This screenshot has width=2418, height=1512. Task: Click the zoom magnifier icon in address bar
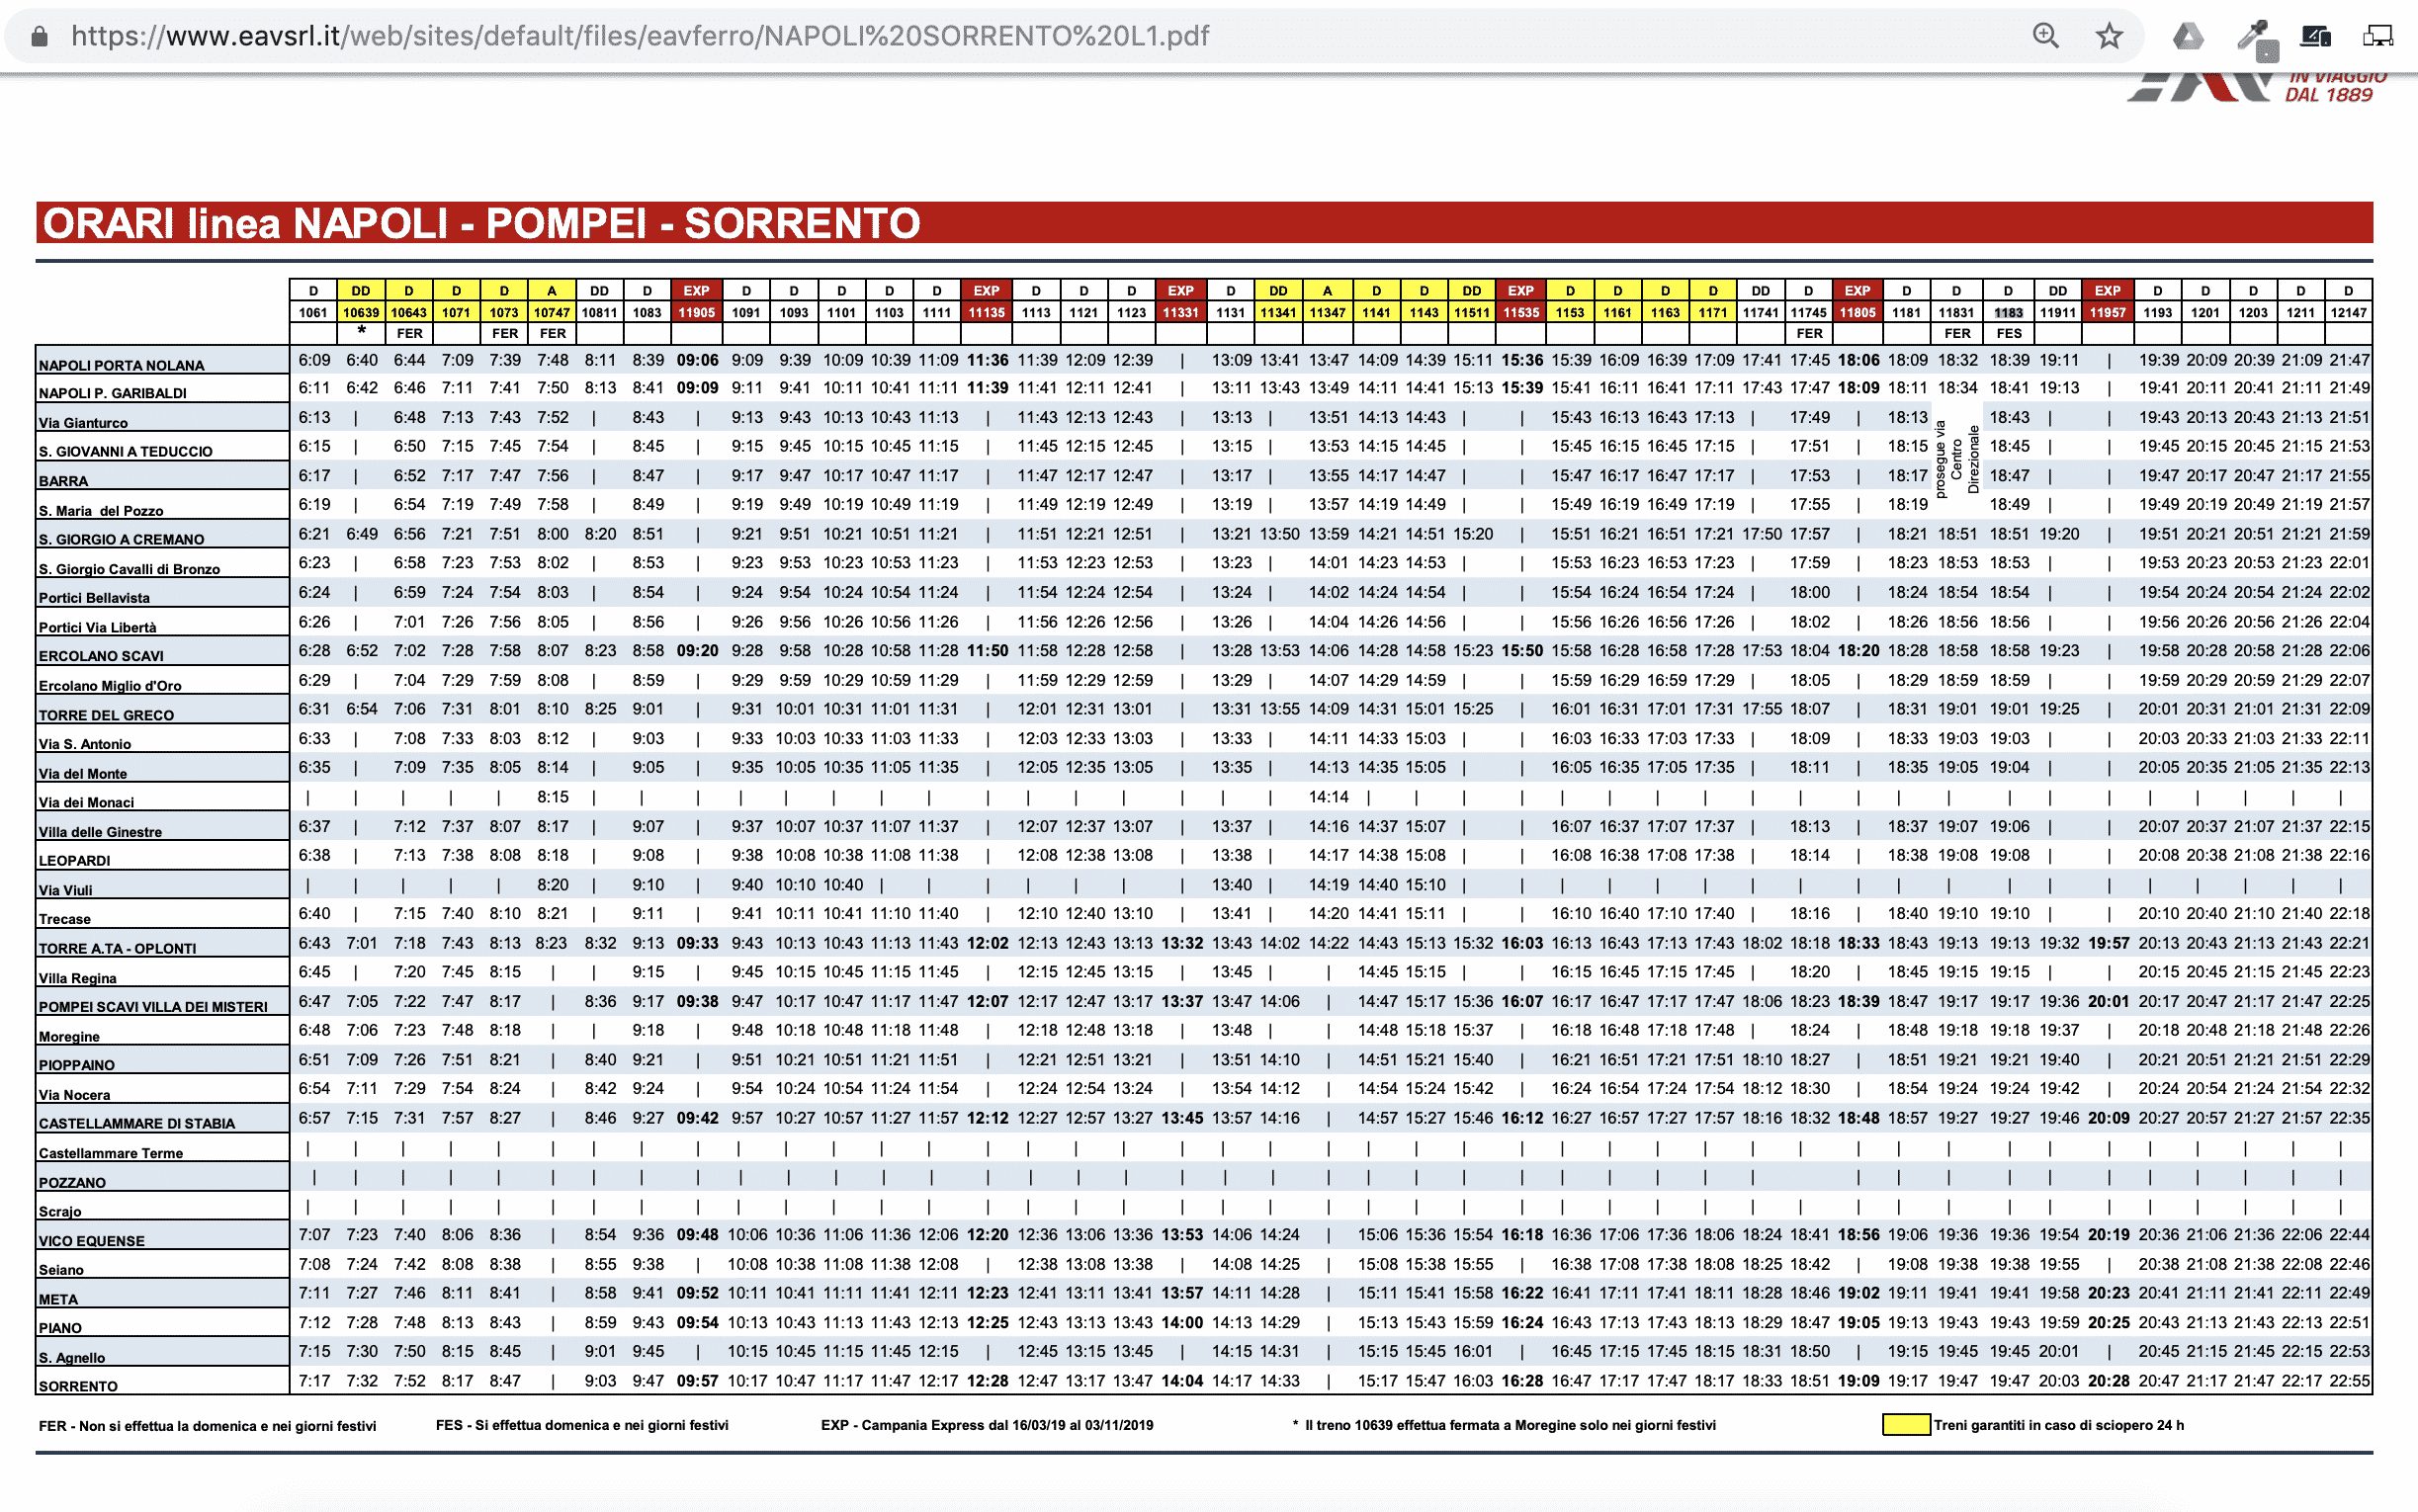tap(2046, 36)
